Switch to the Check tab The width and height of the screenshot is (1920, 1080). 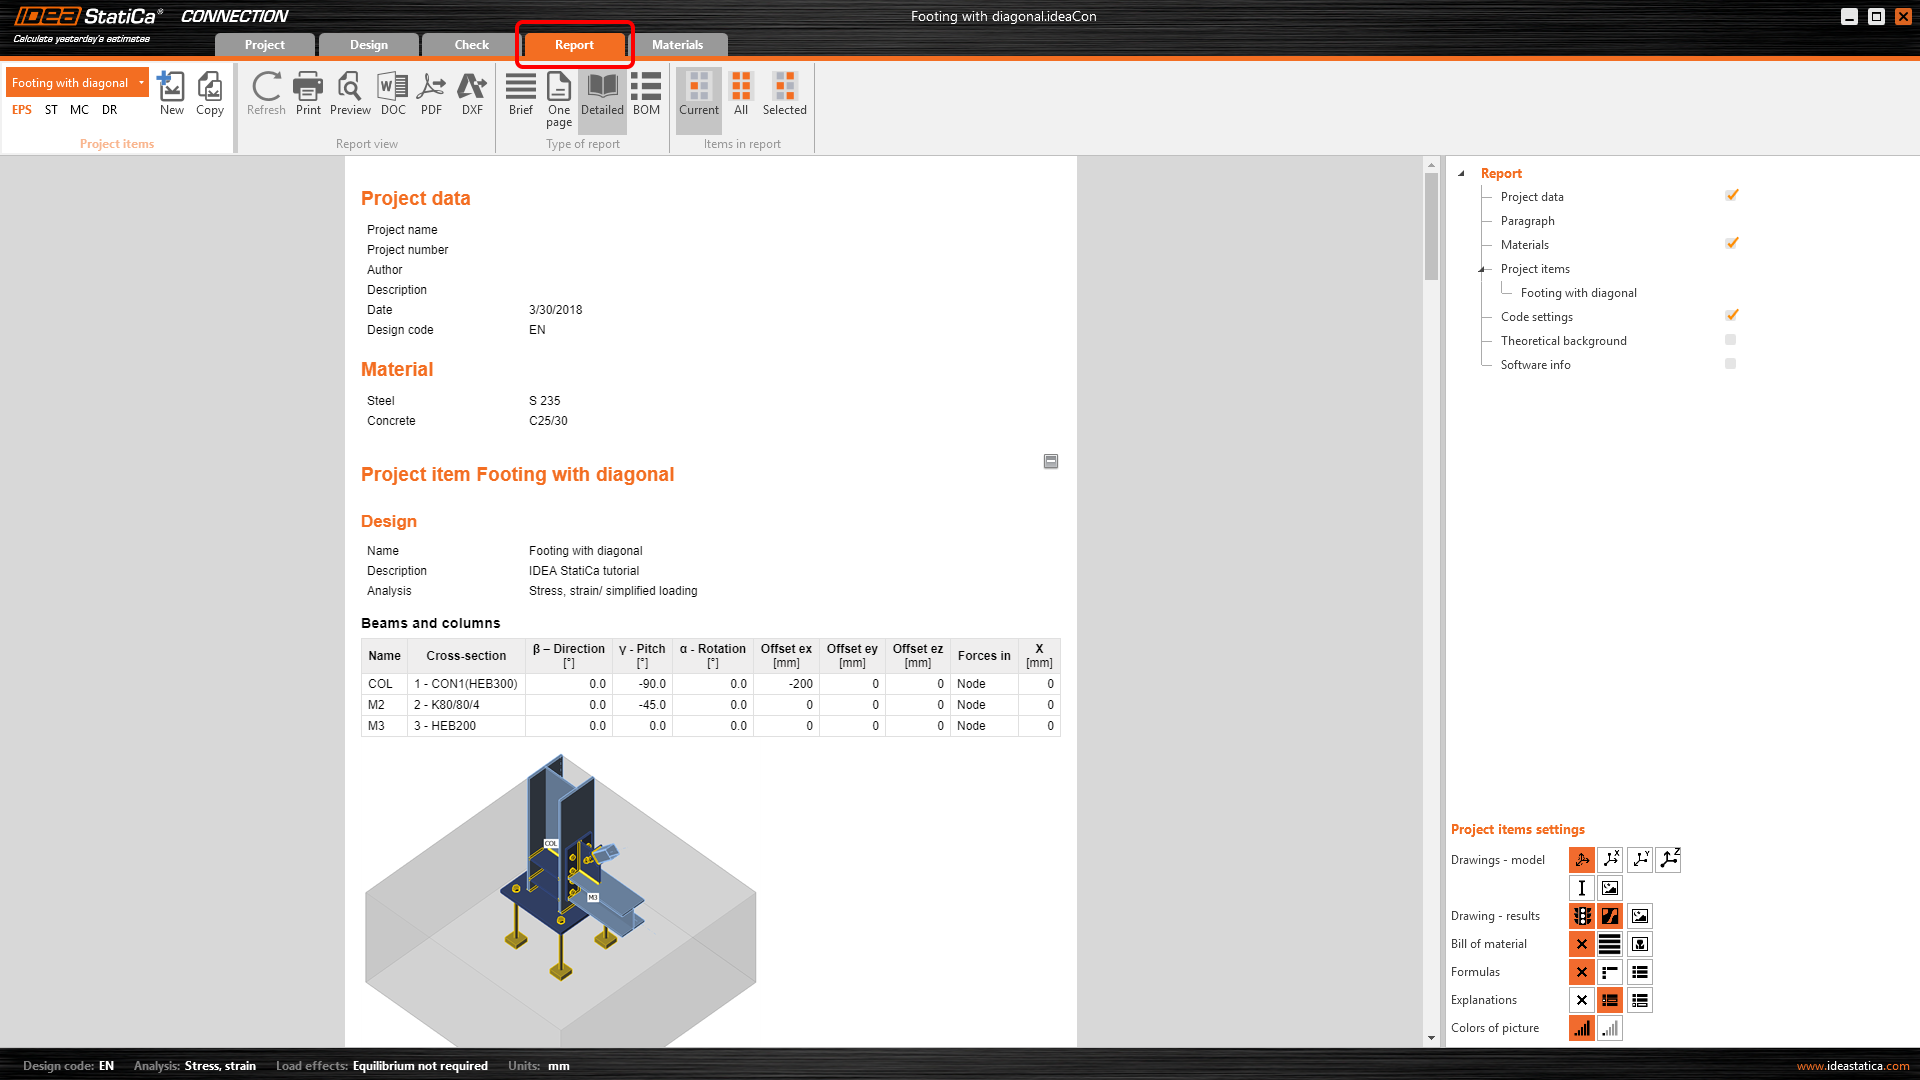471,45
